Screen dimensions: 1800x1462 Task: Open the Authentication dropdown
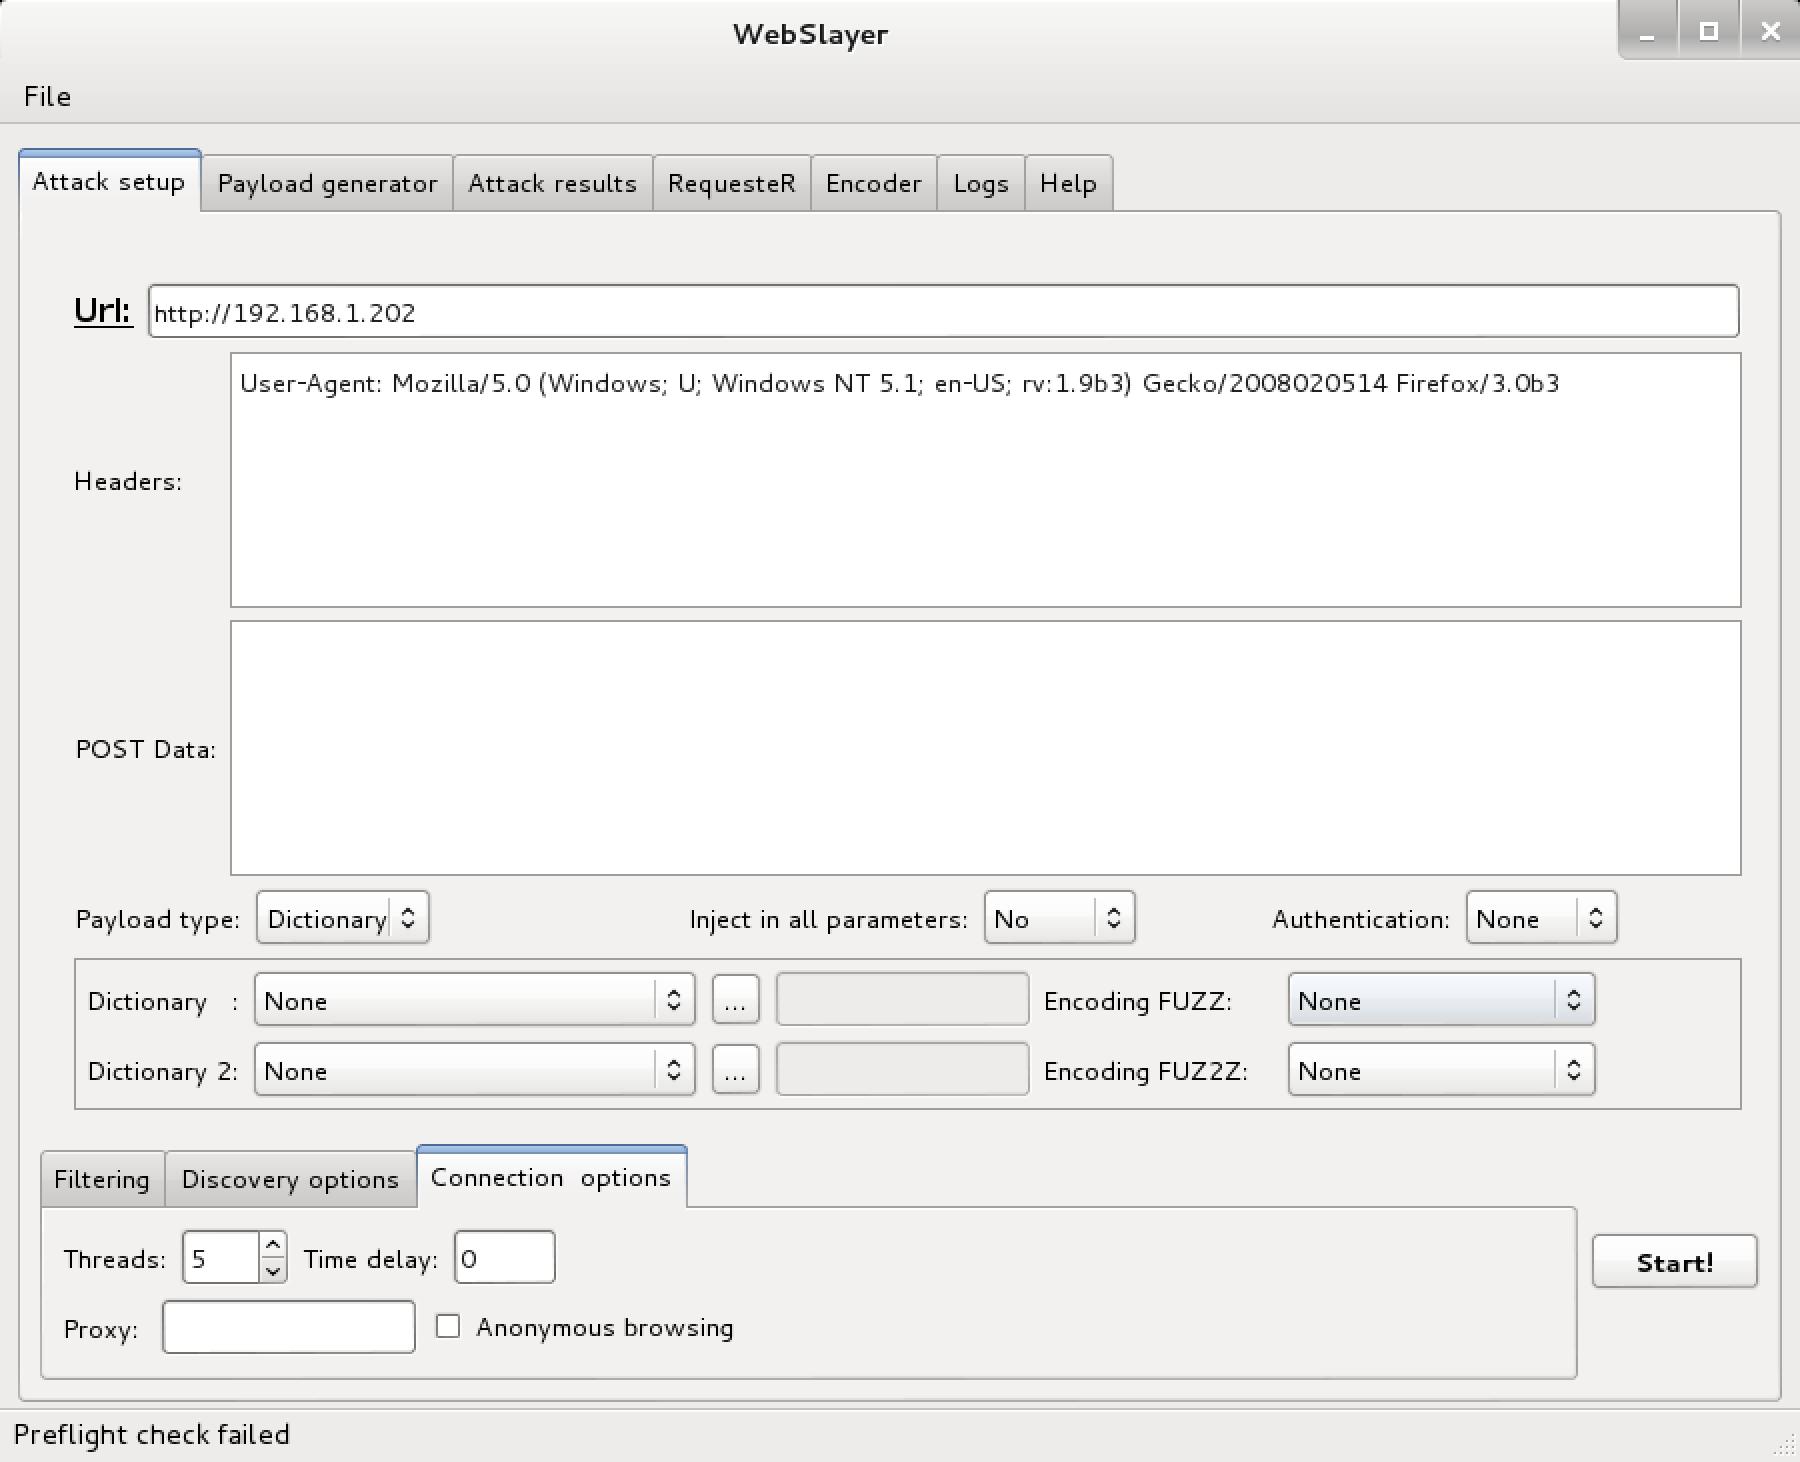click(1540, 919)
